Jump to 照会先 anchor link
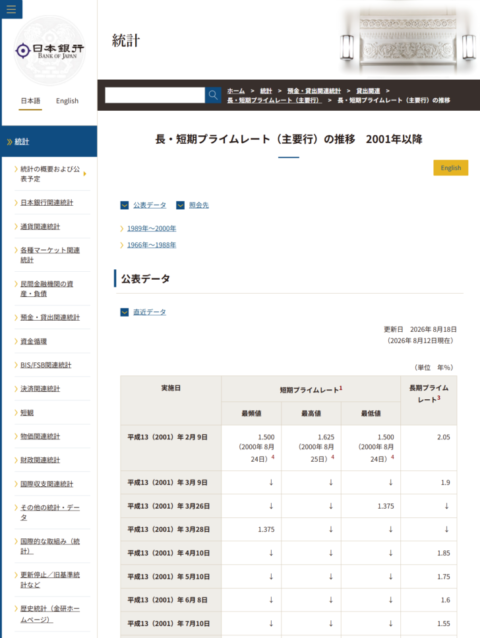The height and width of the screenshot is (638, 480). (x=199, y=205)
